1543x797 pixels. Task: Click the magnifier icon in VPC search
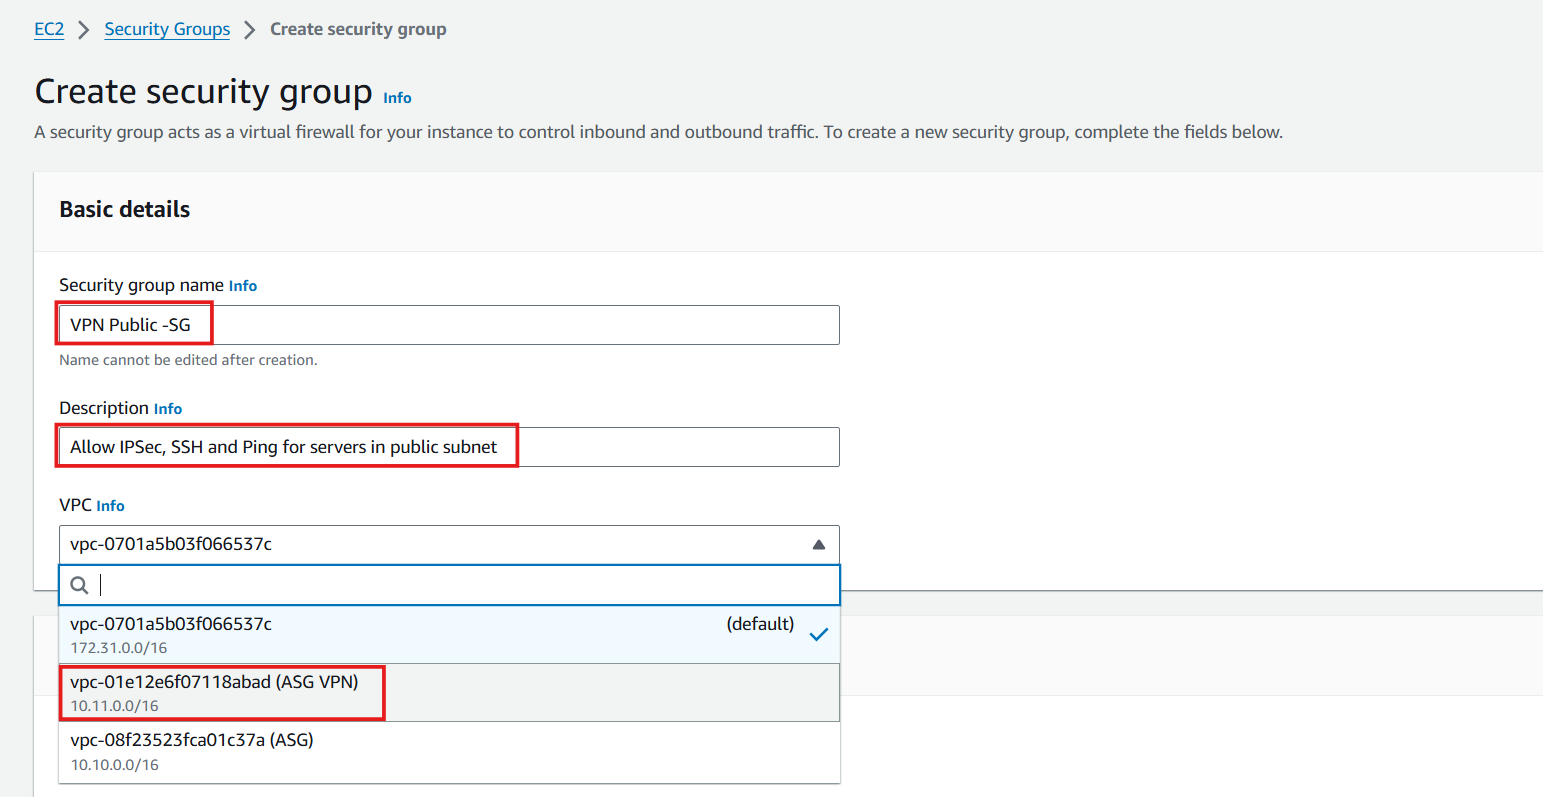[x=80, y=586]
